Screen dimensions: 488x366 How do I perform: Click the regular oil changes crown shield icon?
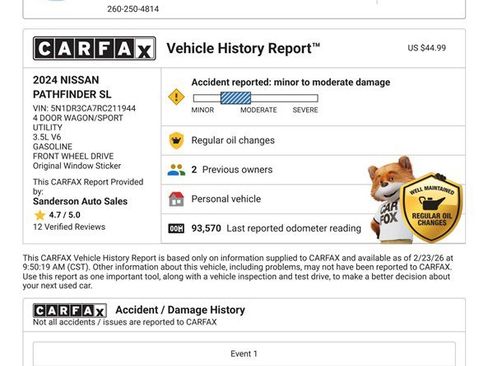pyautogui.click(x=176, y=140)
